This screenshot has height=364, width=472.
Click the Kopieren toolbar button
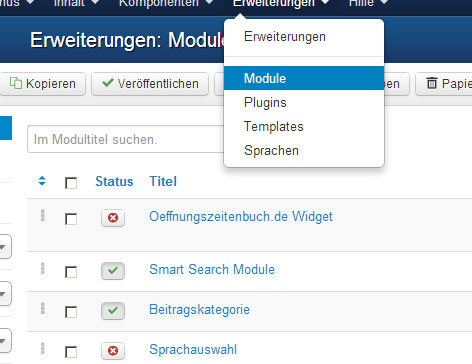43,84
